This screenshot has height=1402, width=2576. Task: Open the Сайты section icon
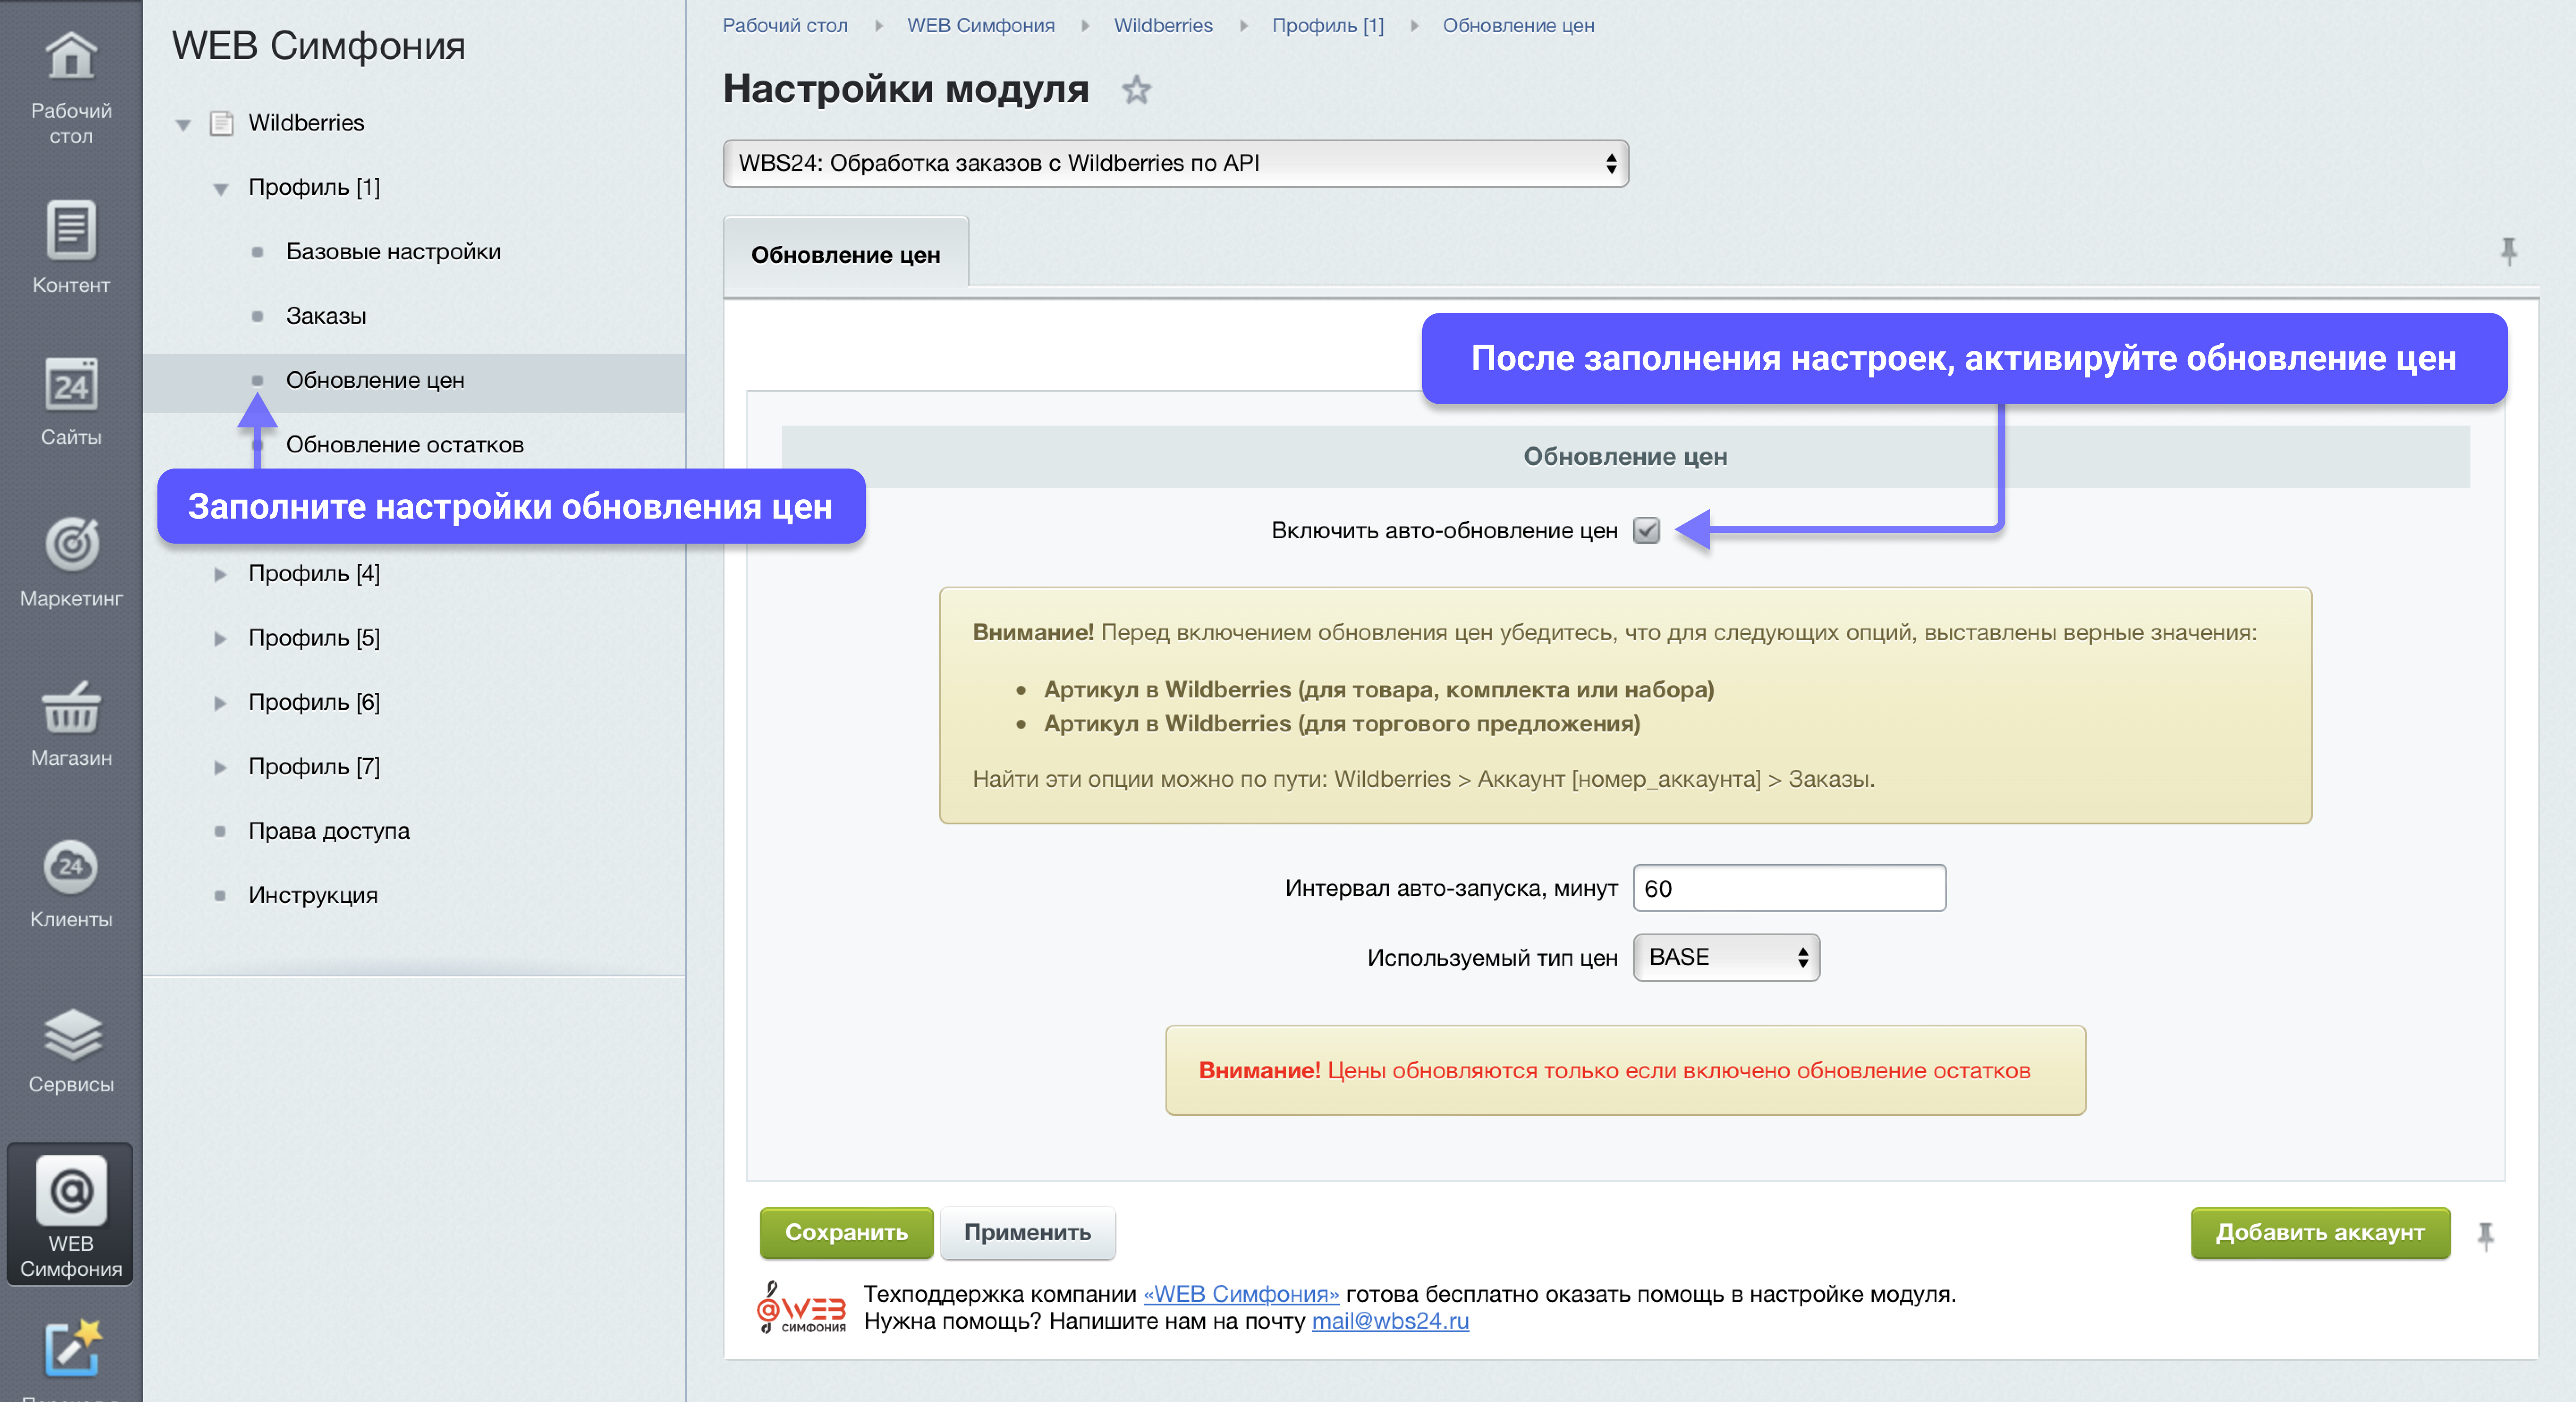tap(70, 386)
